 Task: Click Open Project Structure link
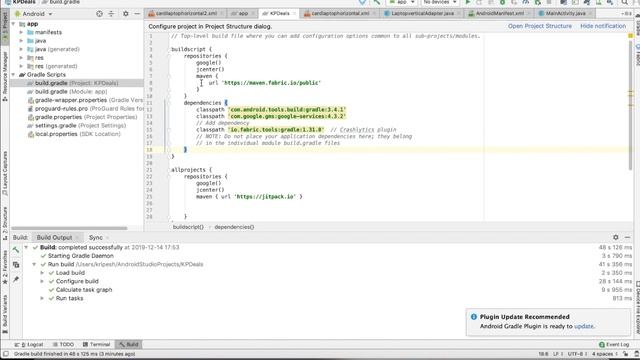click(x=540, y=26)
